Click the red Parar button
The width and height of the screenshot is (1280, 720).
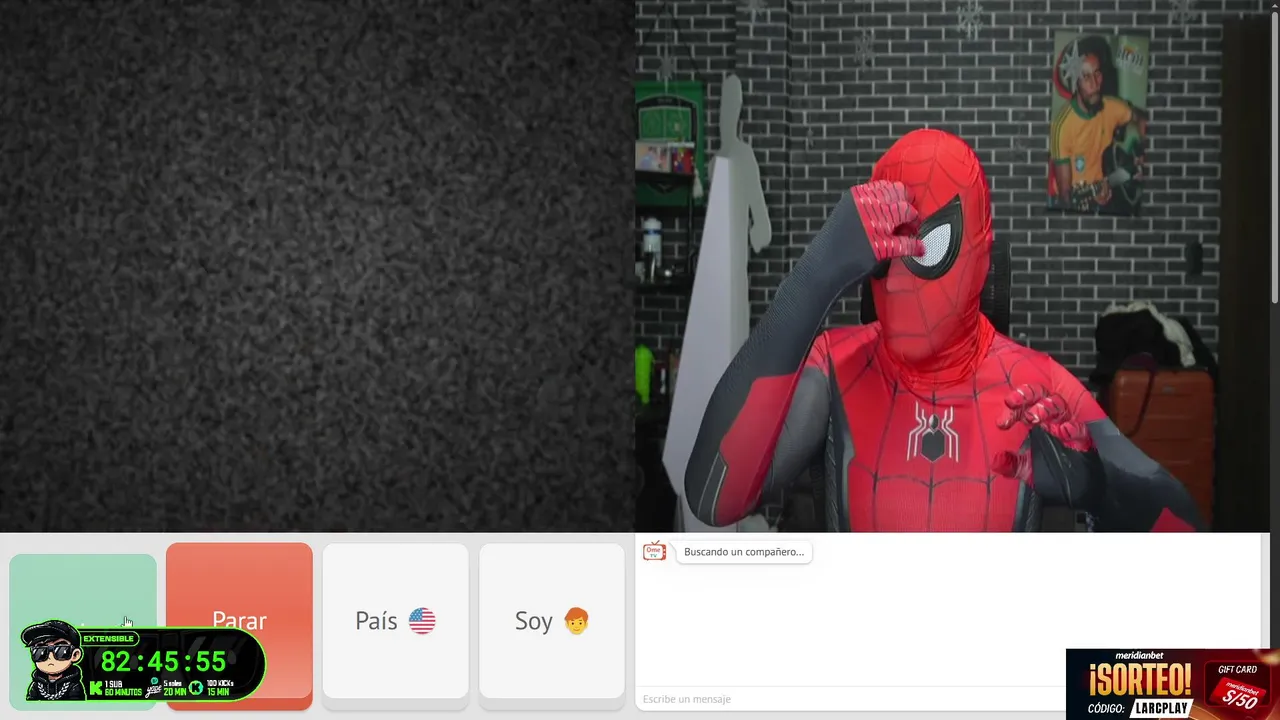pos(239,625)
